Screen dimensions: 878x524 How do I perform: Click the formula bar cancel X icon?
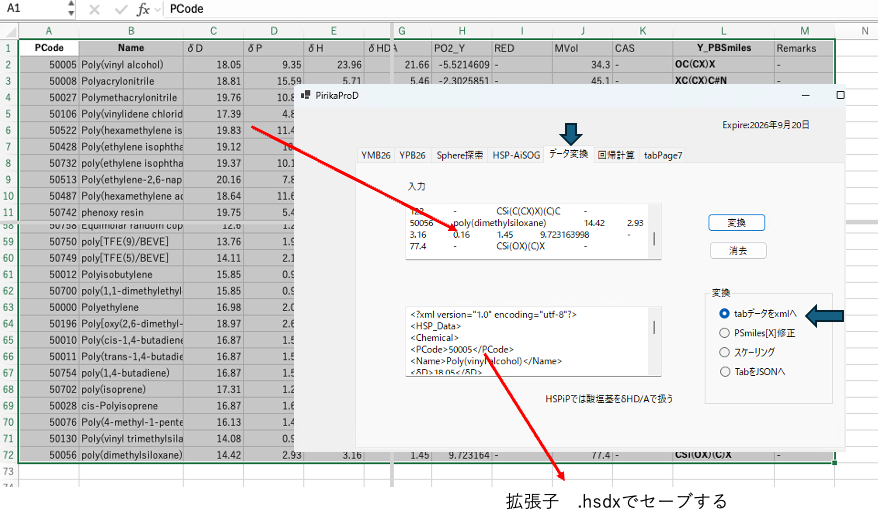pyautogui.click(x=93, y=9)
